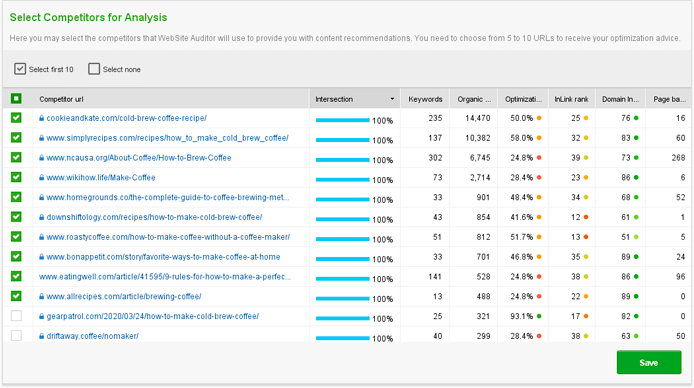Viewport: 694px width, 388px height.
Task: Click the red InLink rank dot for downshiftology.com
Action: coord(586,217)
